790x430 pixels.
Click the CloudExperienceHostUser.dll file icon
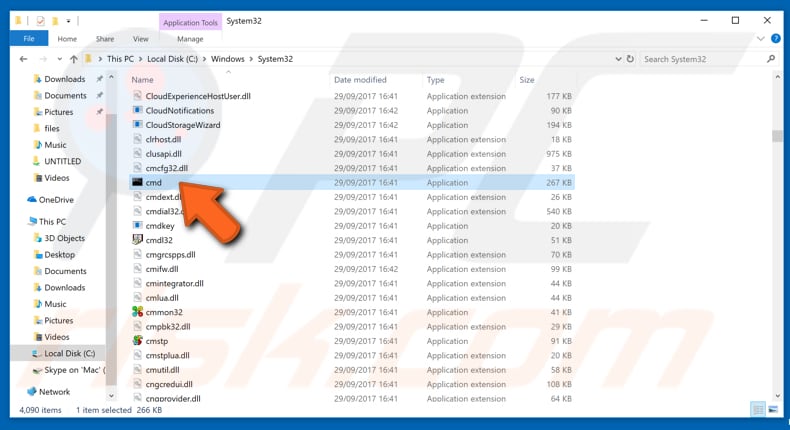pos(137,96)
